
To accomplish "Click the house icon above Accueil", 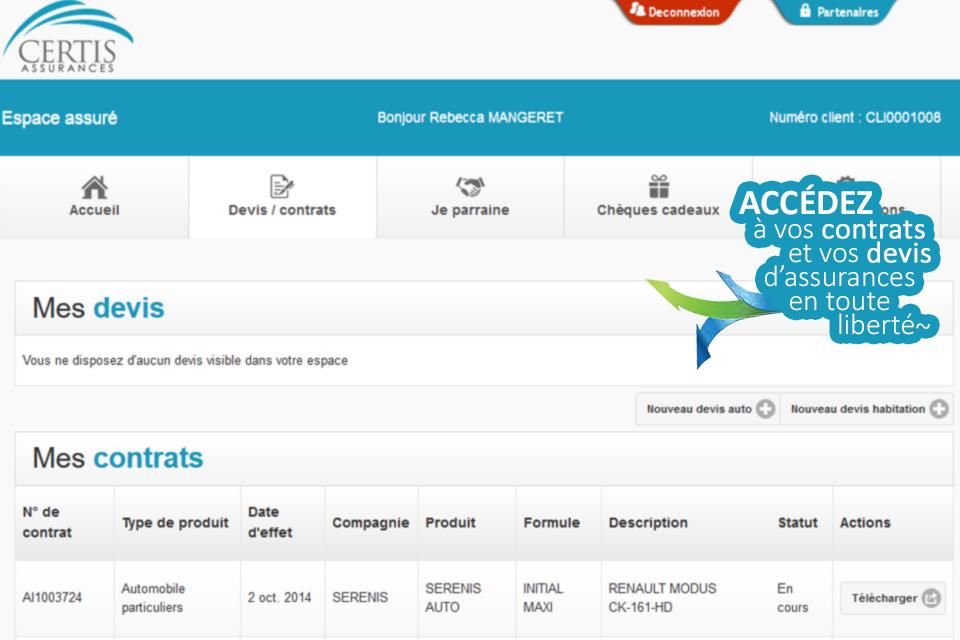I will [94, 187].
